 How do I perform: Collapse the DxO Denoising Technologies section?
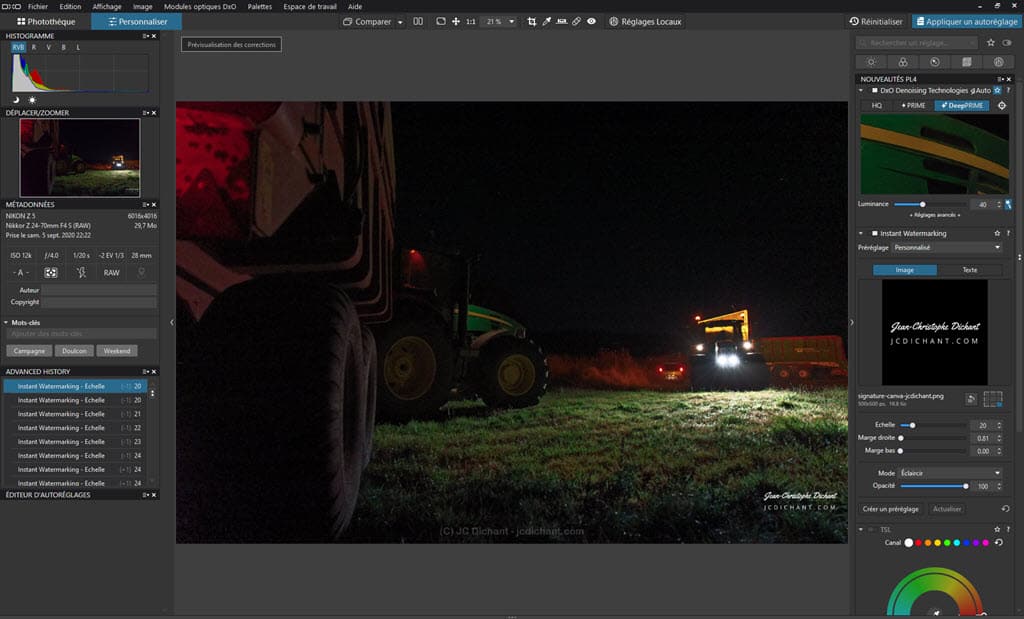tap(861, 91)
